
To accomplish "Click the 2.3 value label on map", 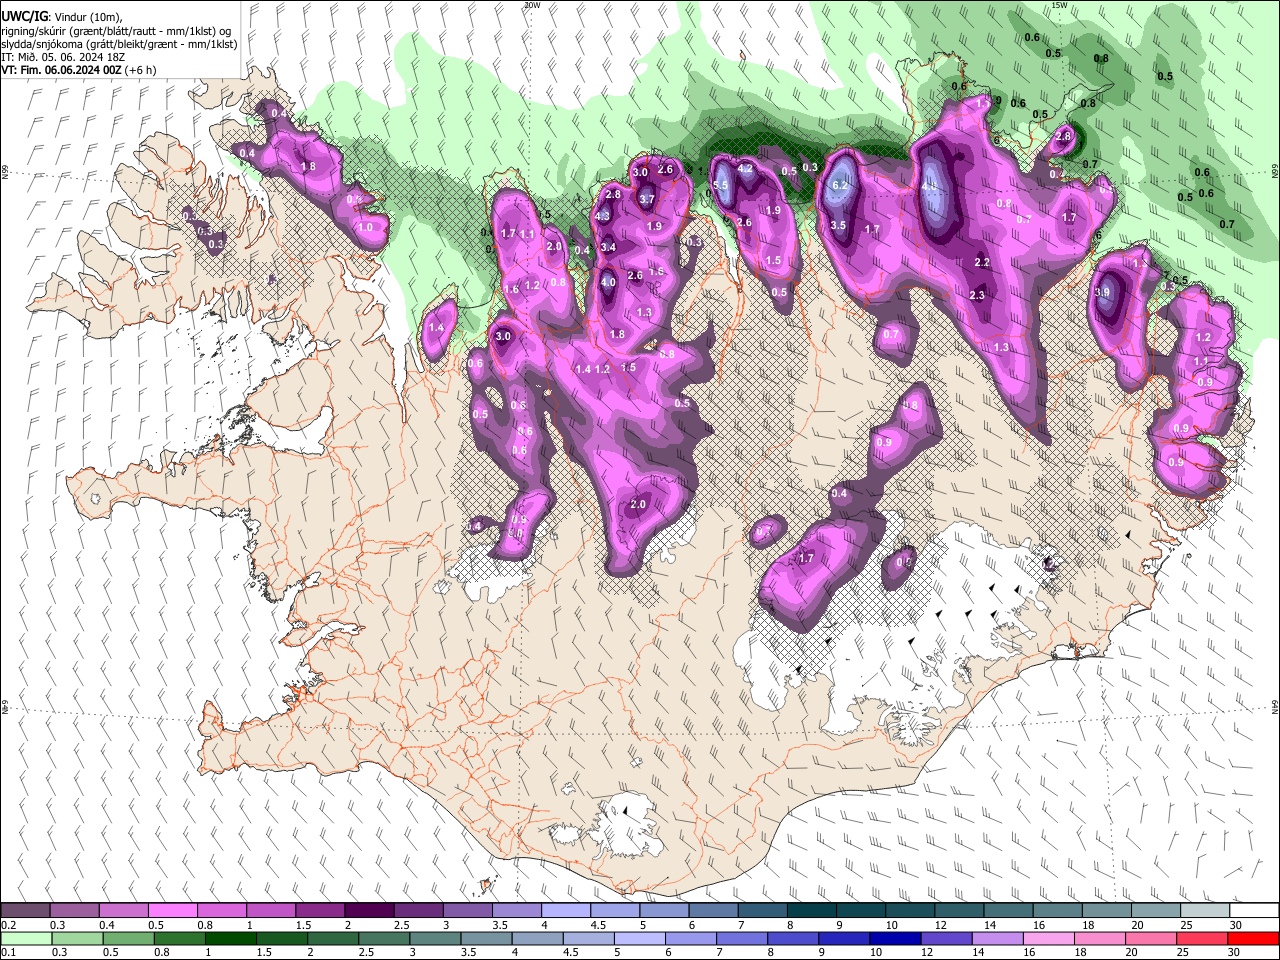I will (977, 295).
